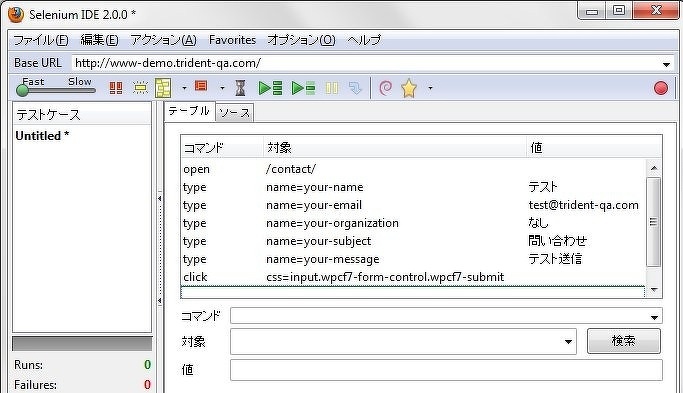Select the name=your-name row
Image resolution: width=683 pixels, height=393 pixels.
413,187
